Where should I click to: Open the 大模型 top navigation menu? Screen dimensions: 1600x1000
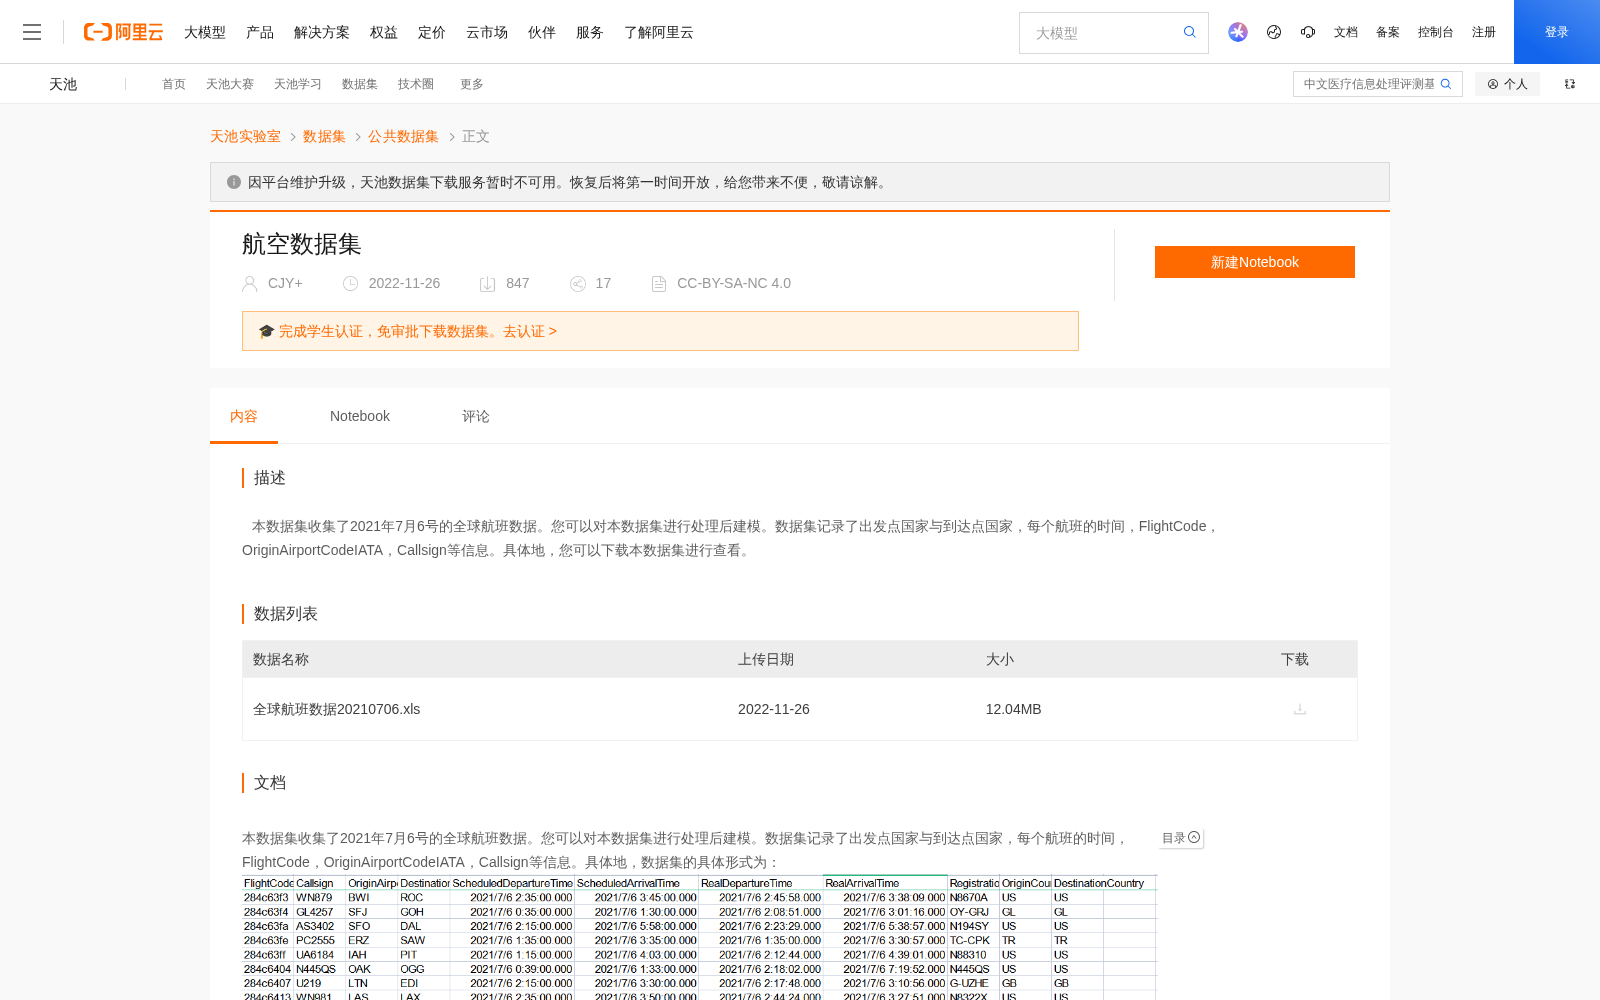(205, 32)
